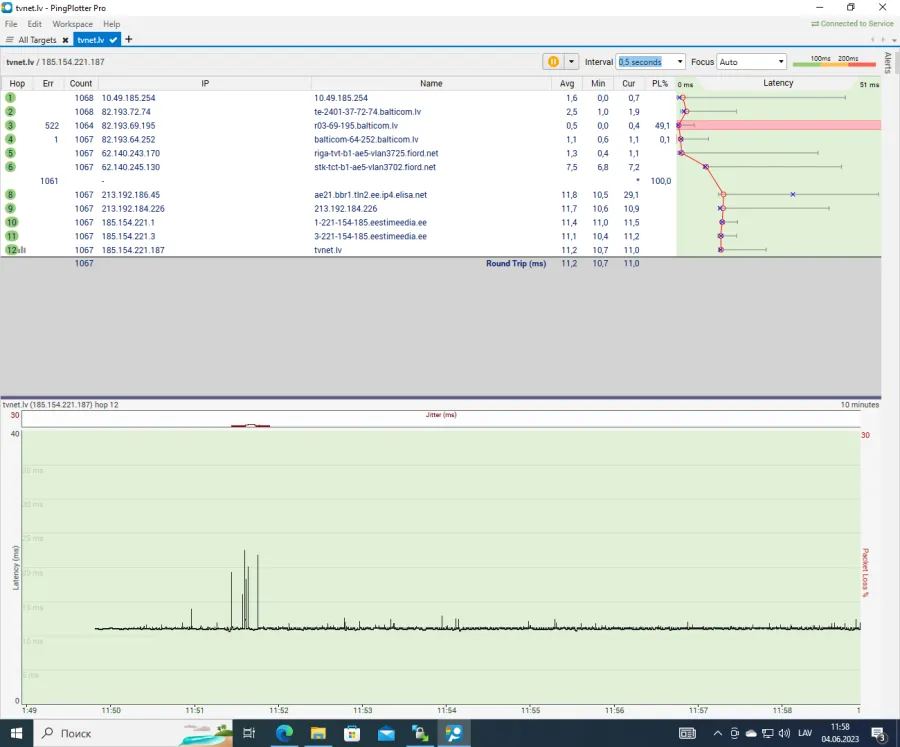This screenshot has width=900, height=747.
Task: Click the Count column header
Action: tap(81, 83)
